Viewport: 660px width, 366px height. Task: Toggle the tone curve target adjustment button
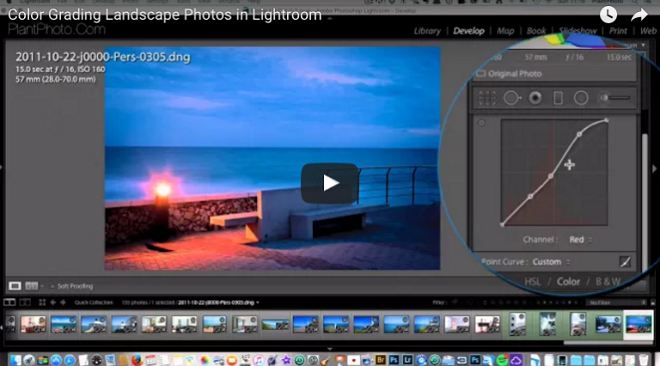pos(482,123)
